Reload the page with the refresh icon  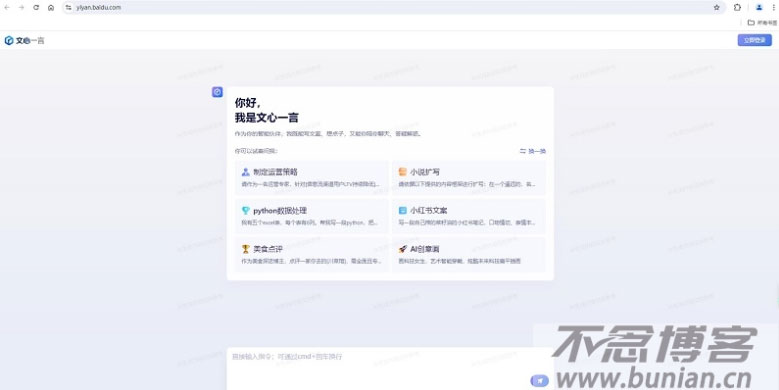(36, 7)
